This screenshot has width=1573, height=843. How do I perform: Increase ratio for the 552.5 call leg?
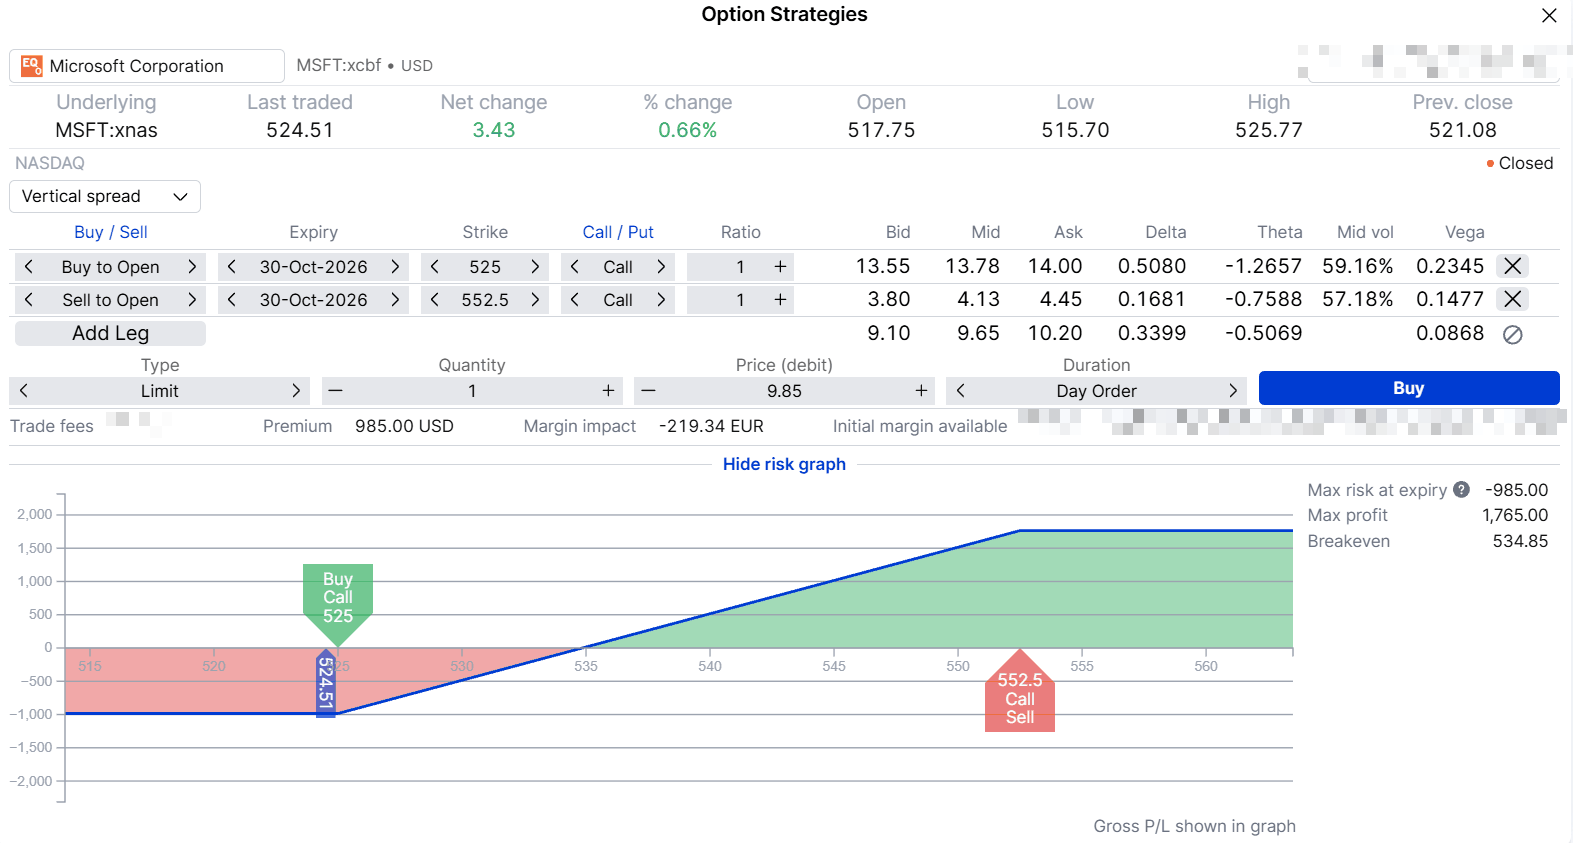780,300
